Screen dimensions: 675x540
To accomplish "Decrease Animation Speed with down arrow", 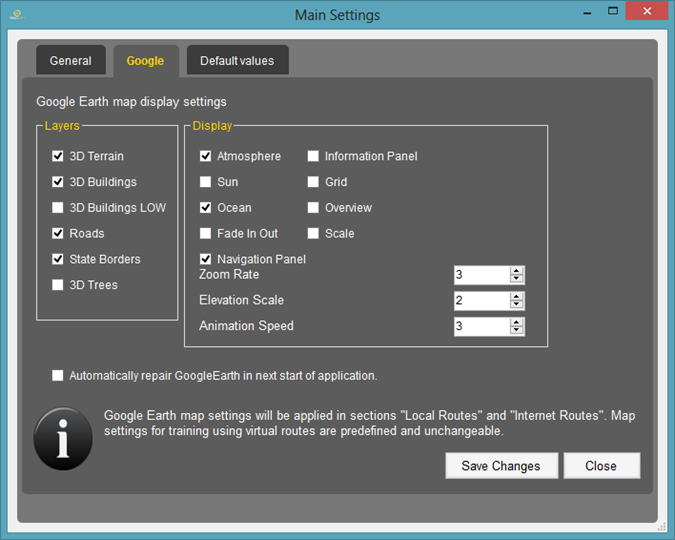I will point(517,330).
